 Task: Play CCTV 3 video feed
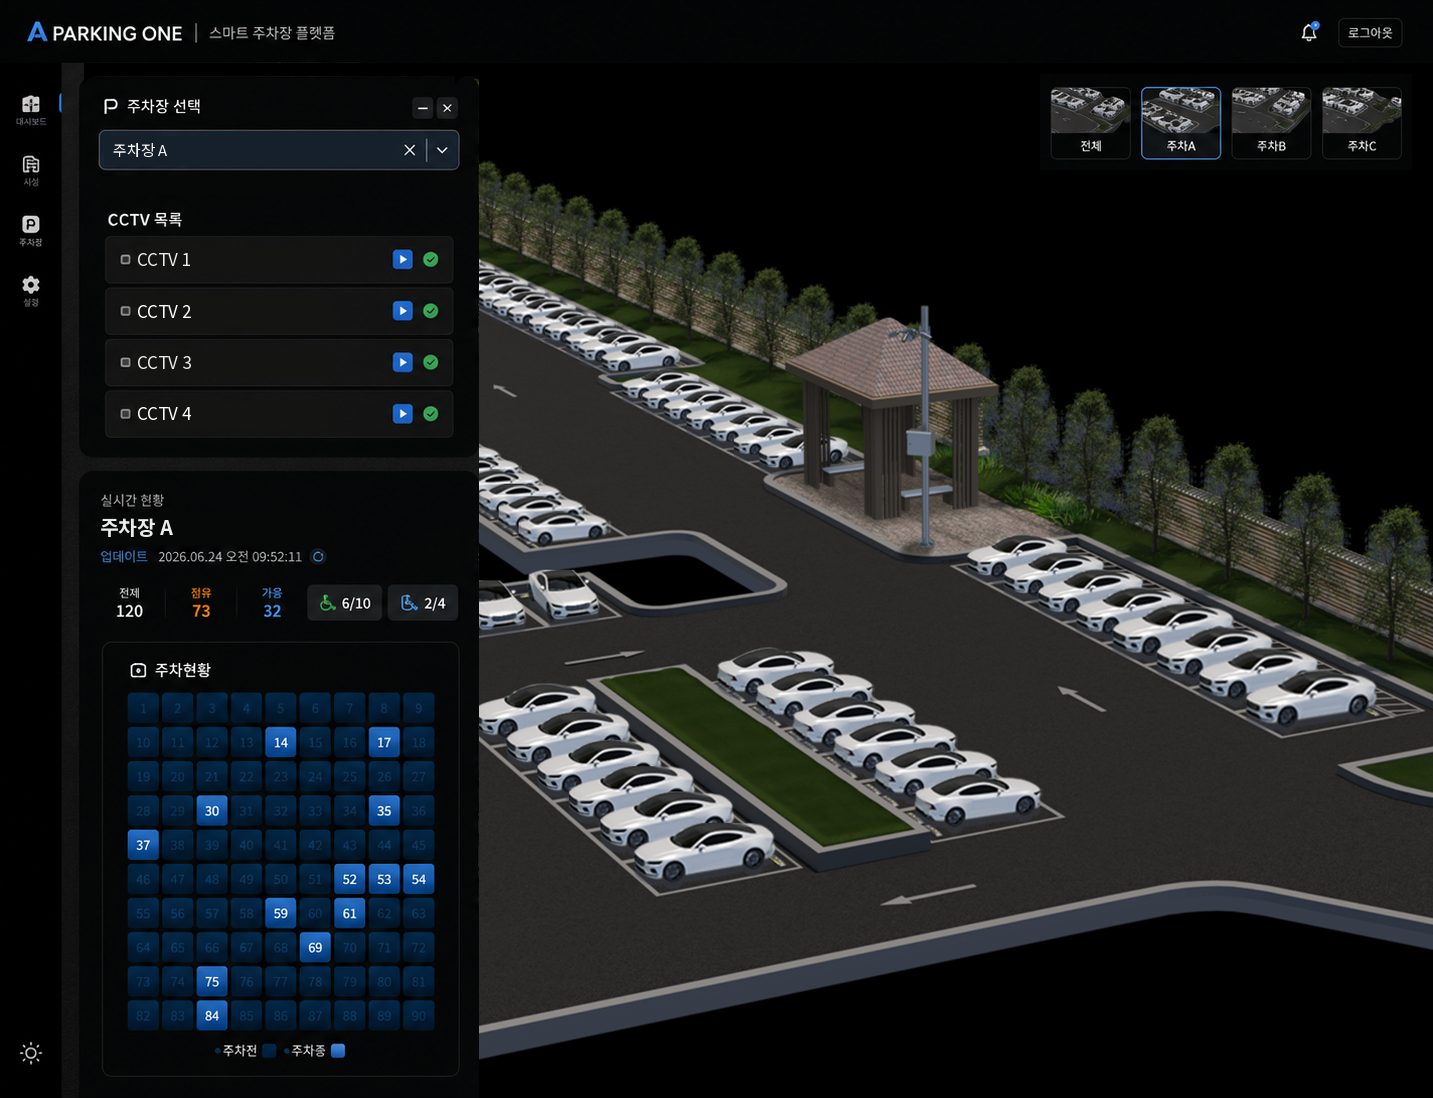point(403,362)
